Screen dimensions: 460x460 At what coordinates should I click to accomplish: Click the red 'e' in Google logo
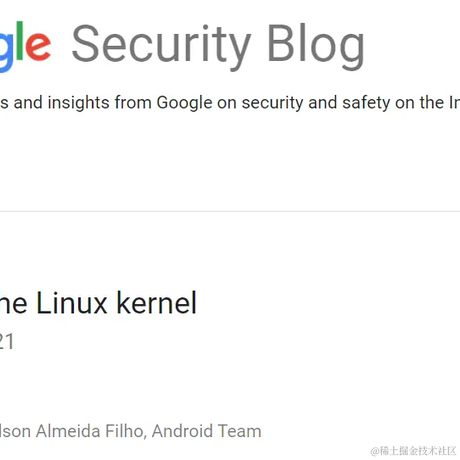pos(38,46)
